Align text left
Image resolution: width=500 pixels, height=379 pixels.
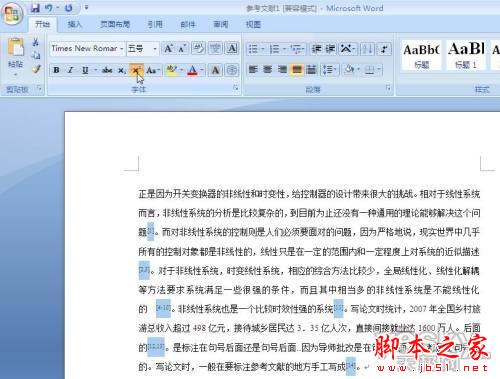tap(253, 70)
